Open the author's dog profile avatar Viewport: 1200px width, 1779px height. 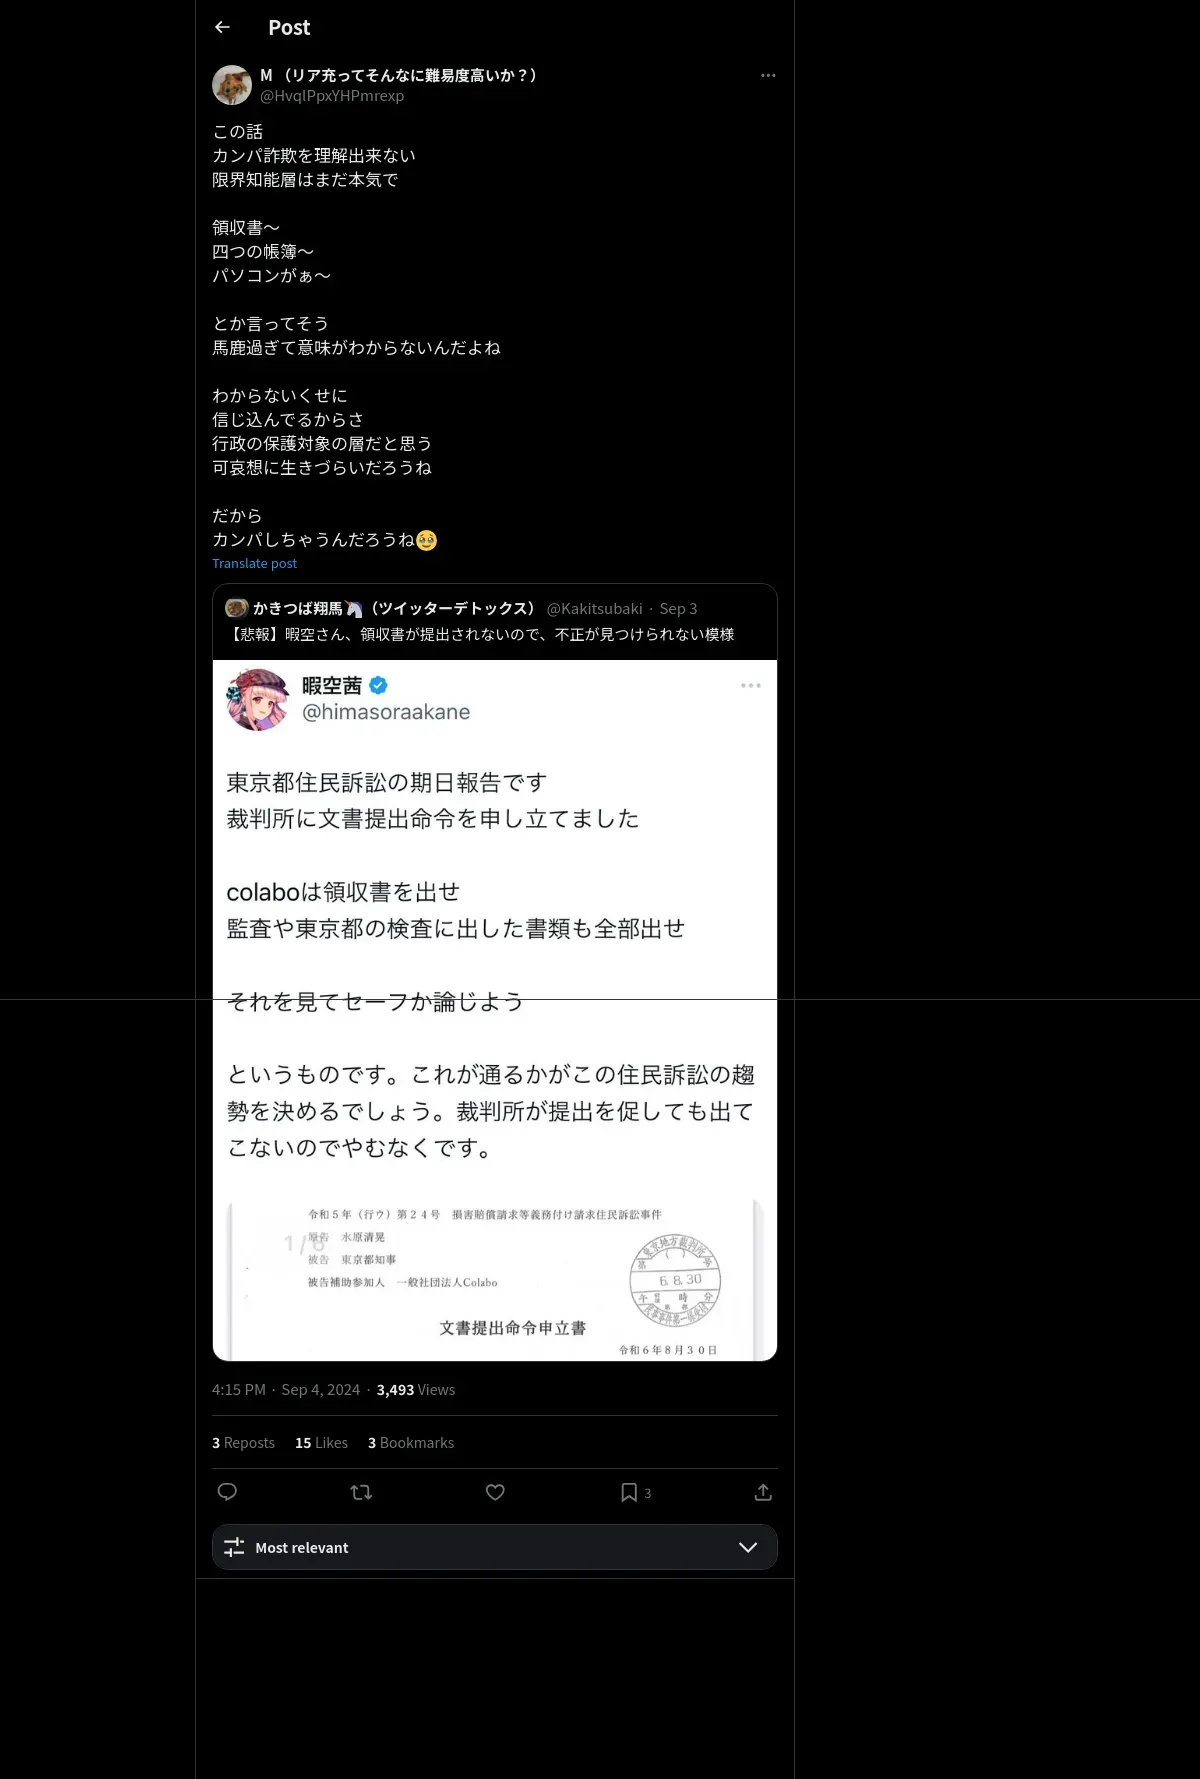click(x=232, y=85)
